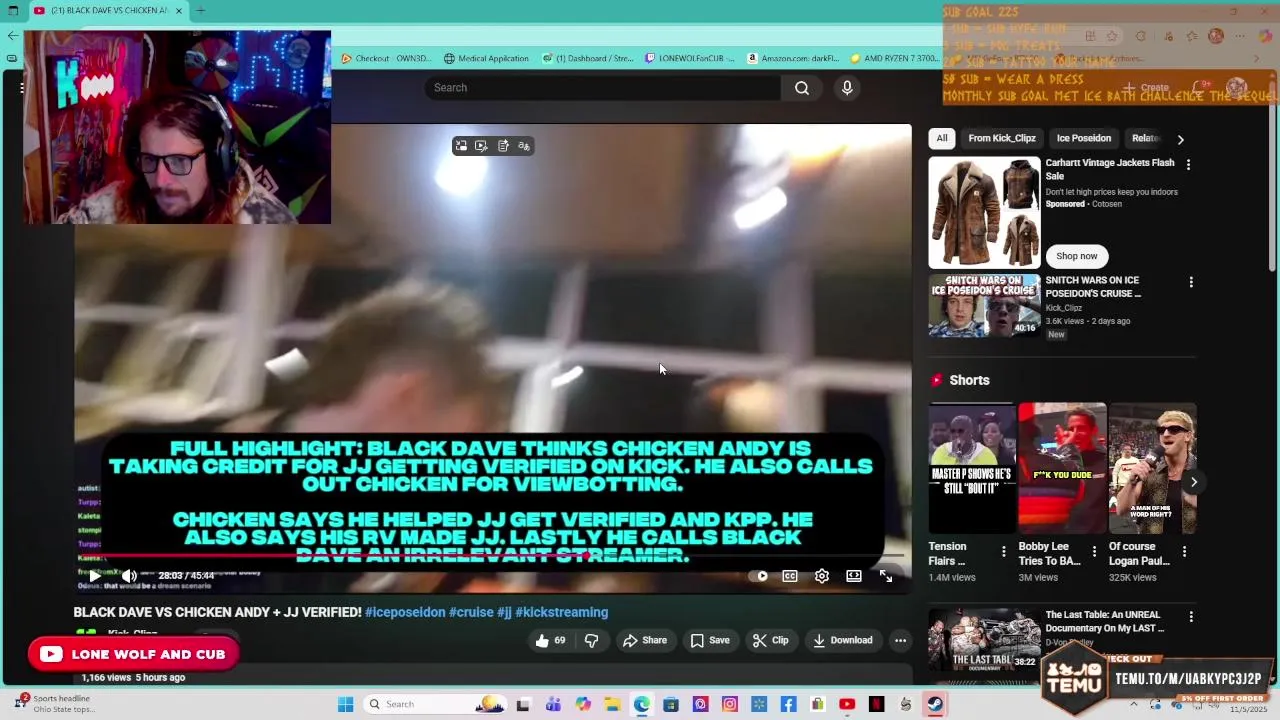Toggle the autoplay switch in the player
Viewport: 1280px width, 720px height.
[760, 576]
